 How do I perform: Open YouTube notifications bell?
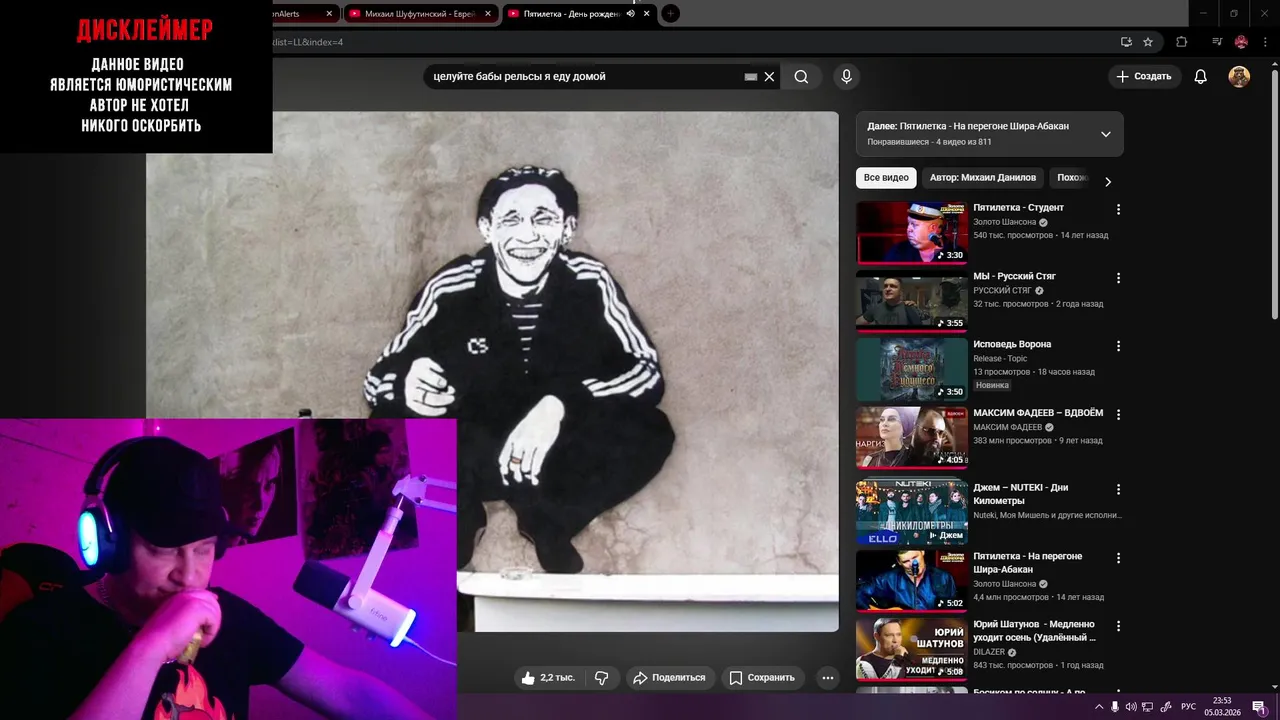coord(1201,77)
